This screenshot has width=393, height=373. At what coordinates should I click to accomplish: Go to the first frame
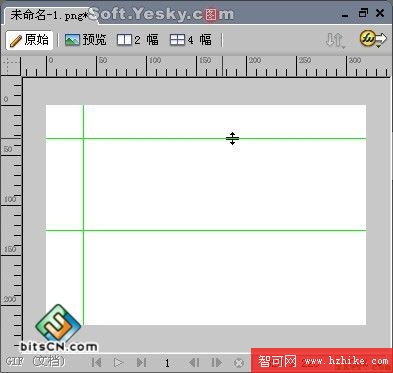(x=96, y=362)
